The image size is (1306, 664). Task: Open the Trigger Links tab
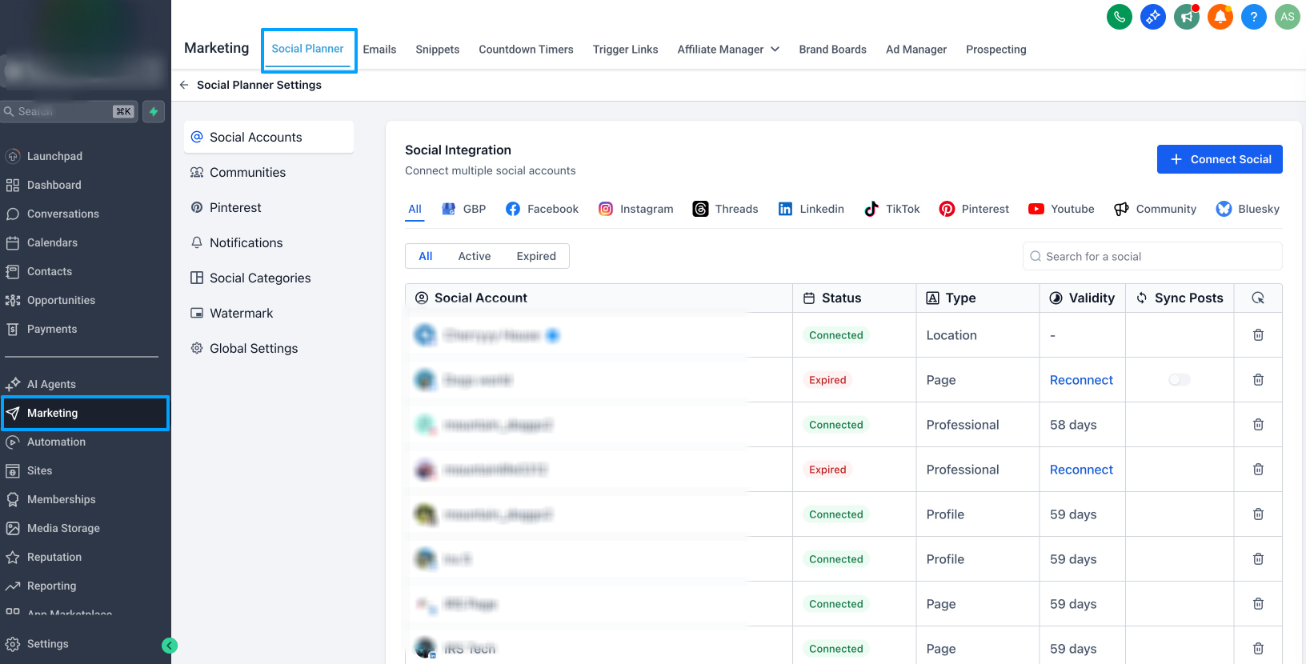pyautogui.click(x=625, y=49)
